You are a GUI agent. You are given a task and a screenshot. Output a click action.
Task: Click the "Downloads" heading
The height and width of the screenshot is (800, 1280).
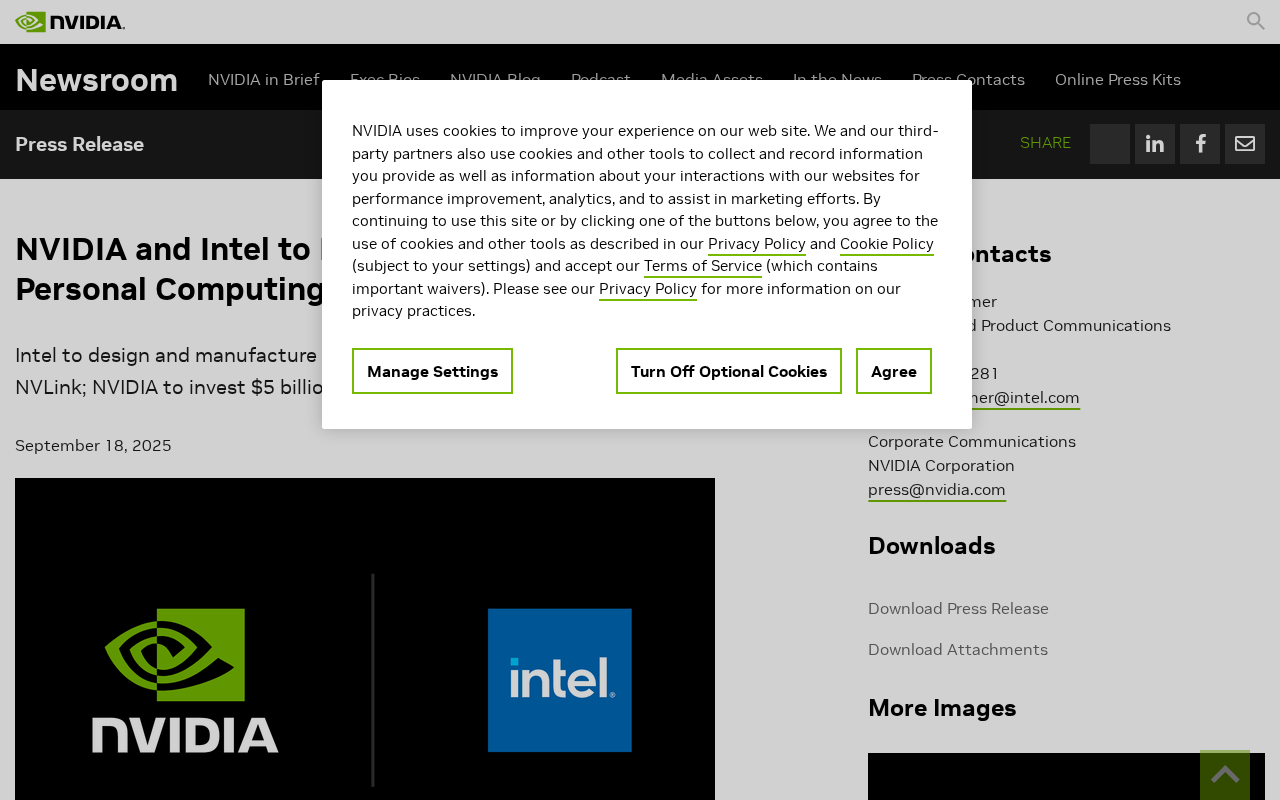click(932, 546)
